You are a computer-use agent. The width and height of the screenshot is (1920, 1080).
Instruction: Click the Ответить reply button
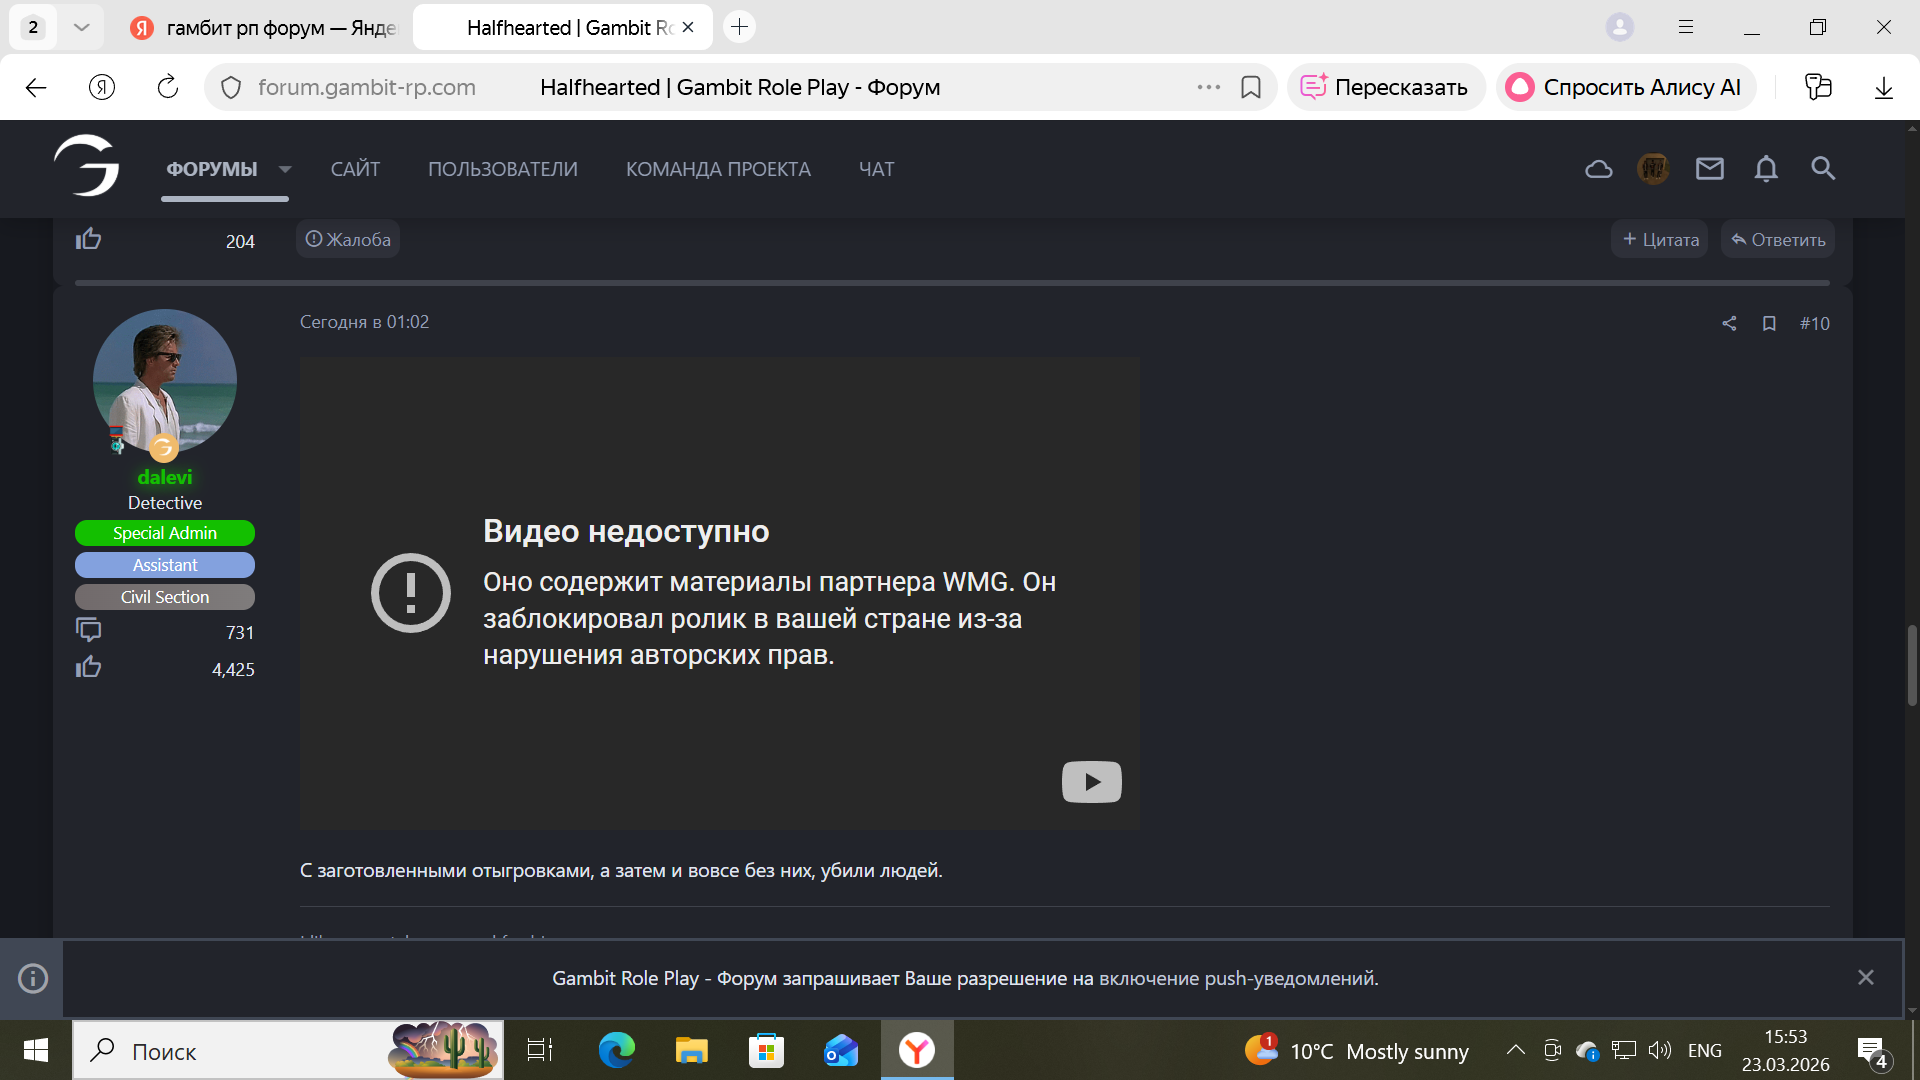click(x=1777, y=240)
